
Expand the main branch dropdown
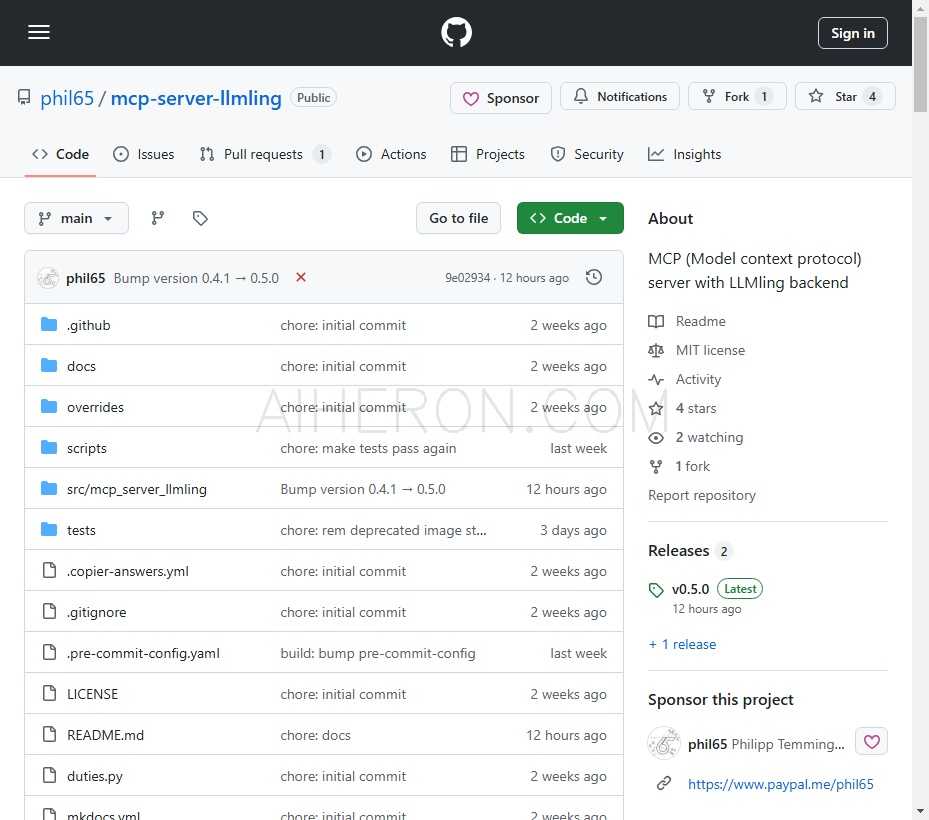[x=76, y=218]
